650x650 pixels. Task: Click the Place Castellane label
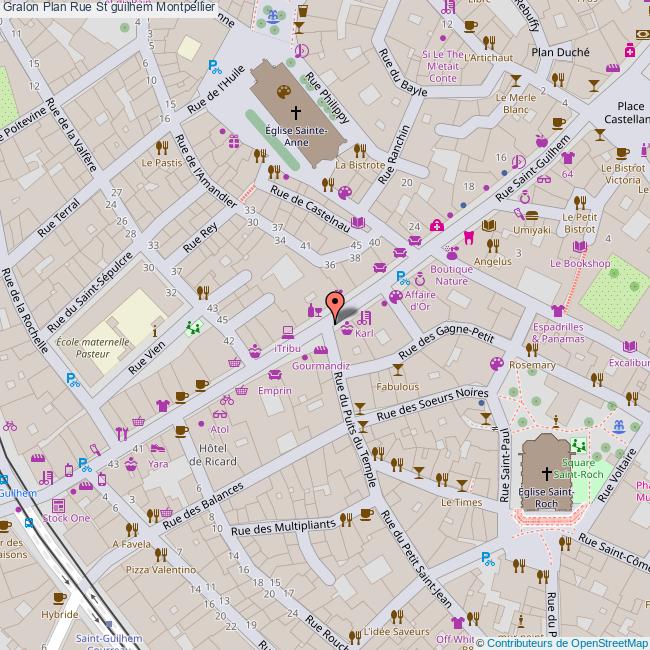click(x=629, y=112)
